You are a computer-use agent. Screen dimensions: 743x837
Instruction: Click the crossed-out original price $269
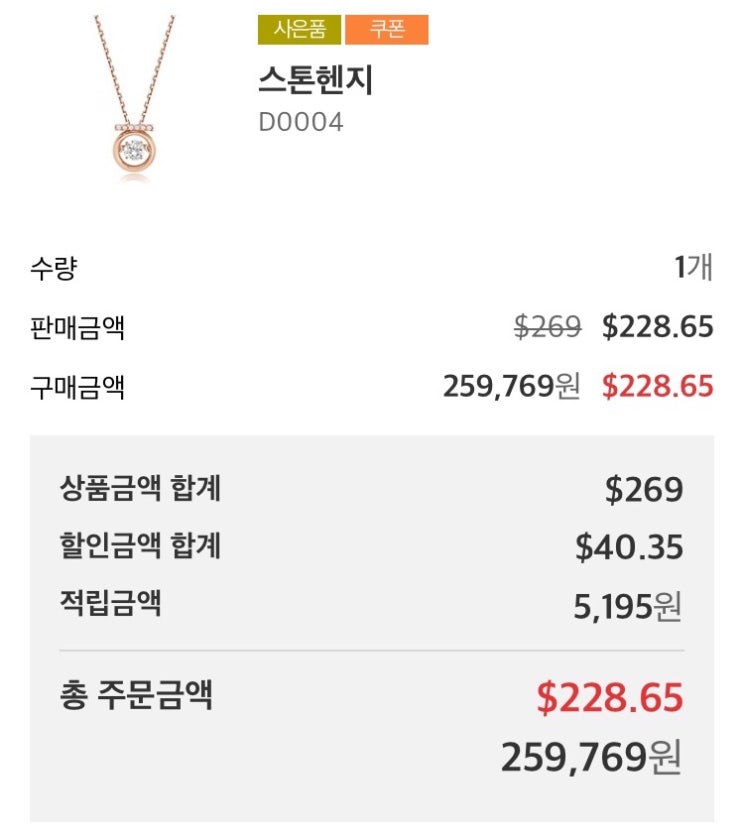(547, 327)
